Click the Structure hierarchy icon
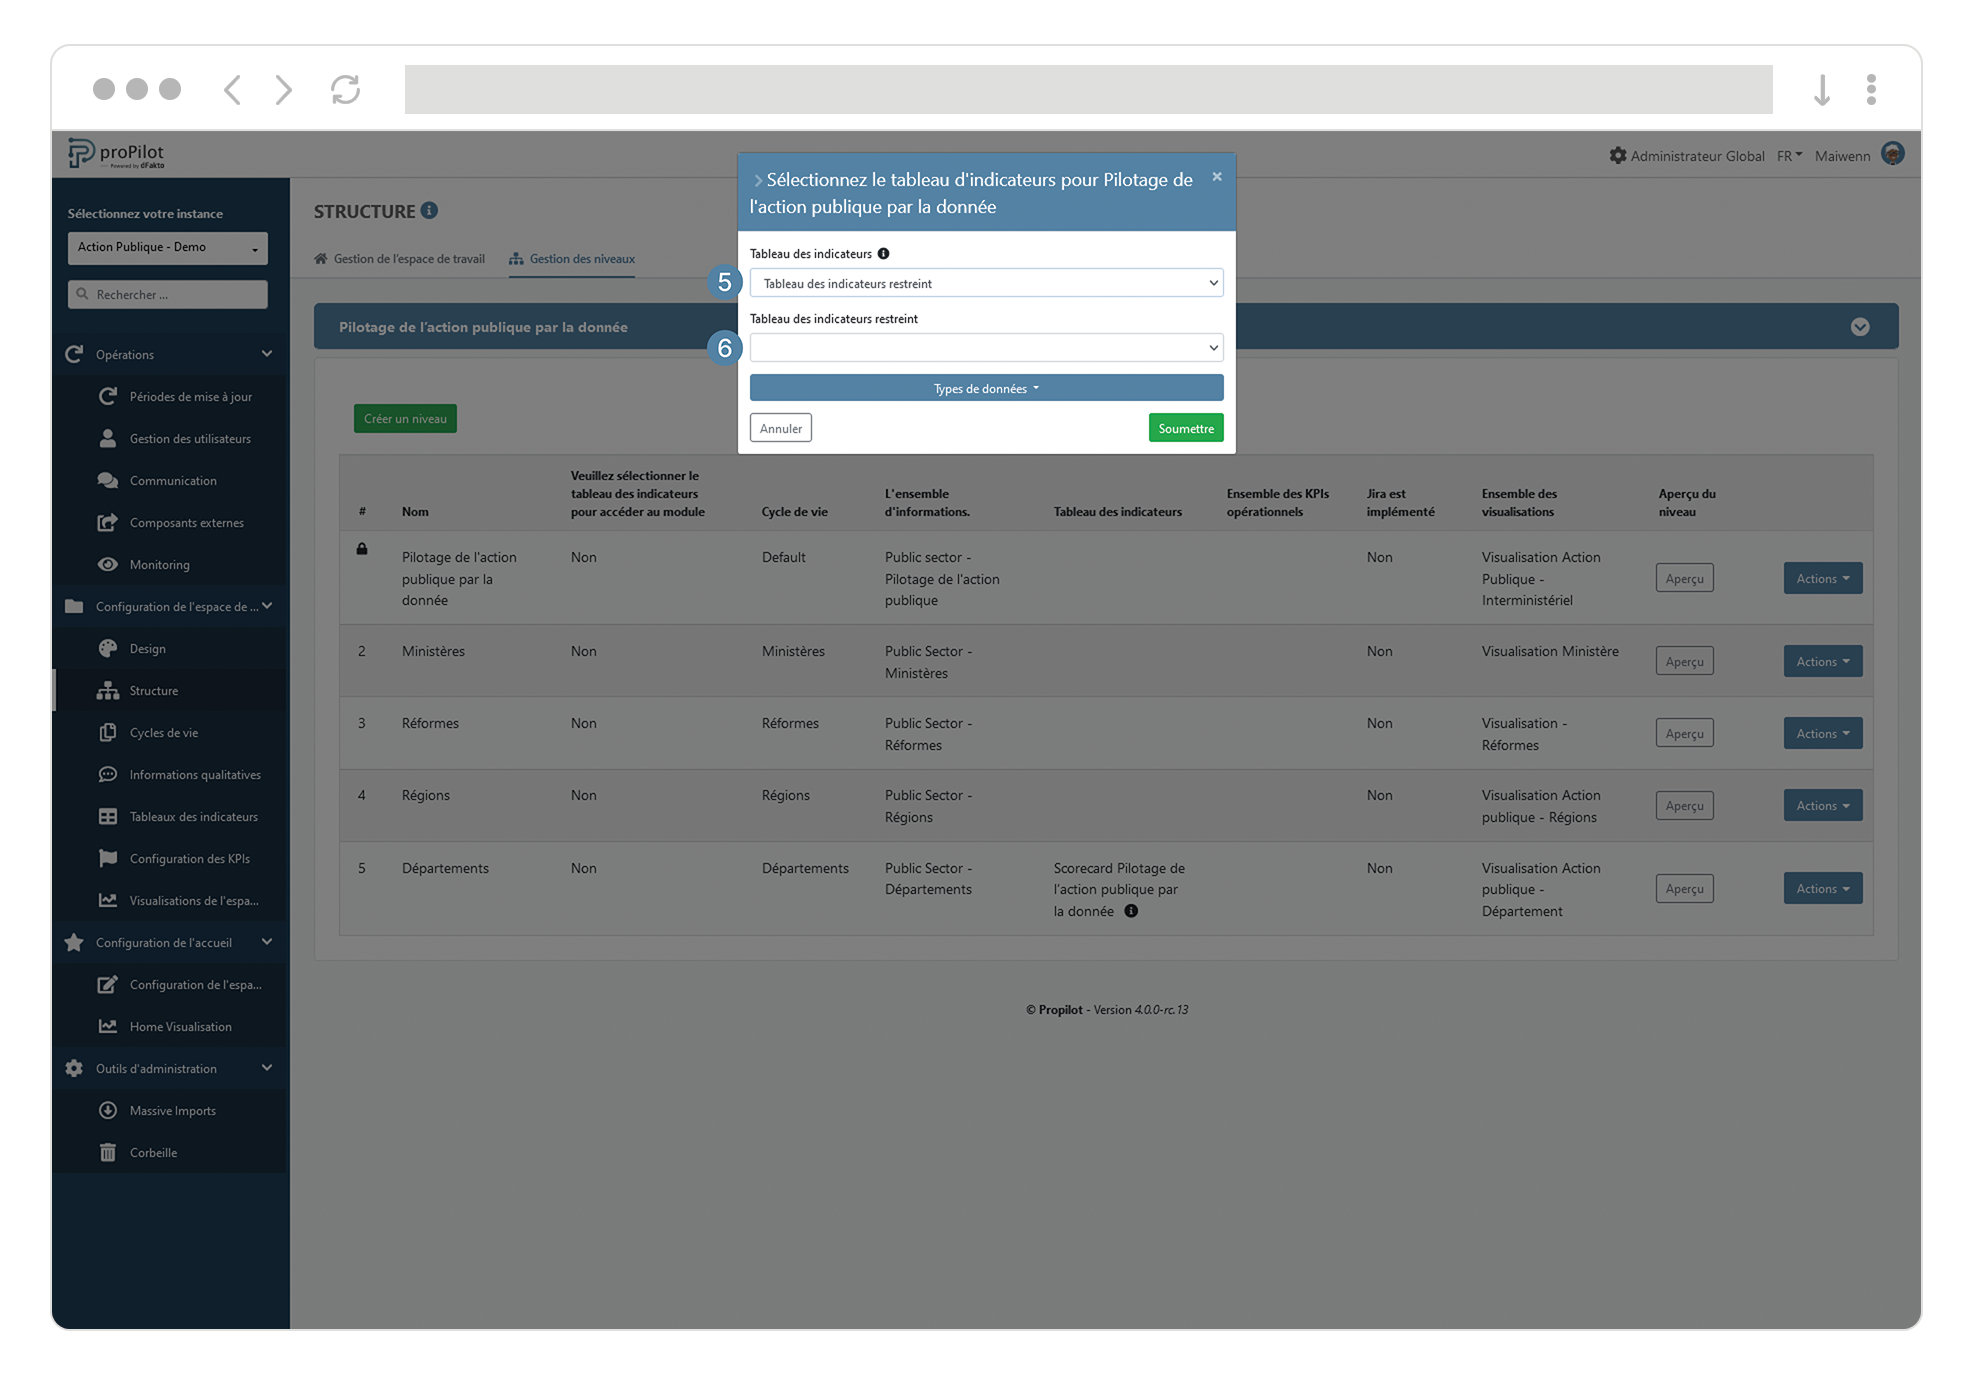The image size is (1973, 1384). (109, 690)
